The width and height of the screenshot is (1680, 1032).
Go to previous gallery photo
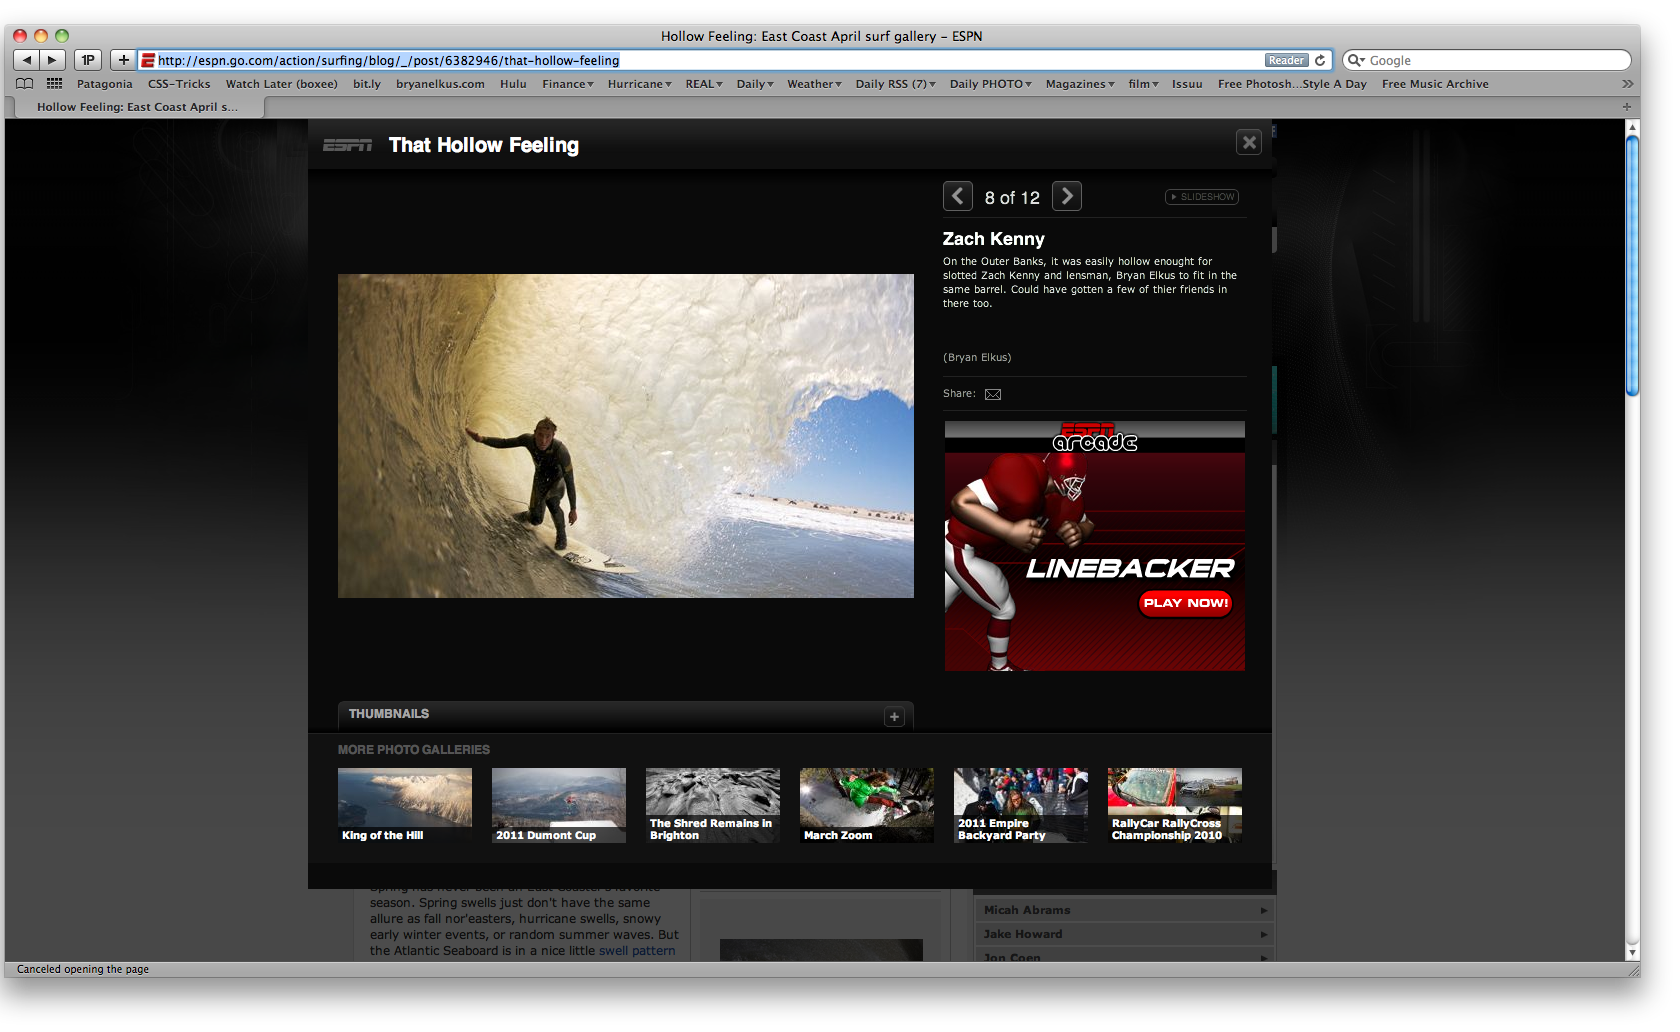pyautogui.click(x=958, y=196)
